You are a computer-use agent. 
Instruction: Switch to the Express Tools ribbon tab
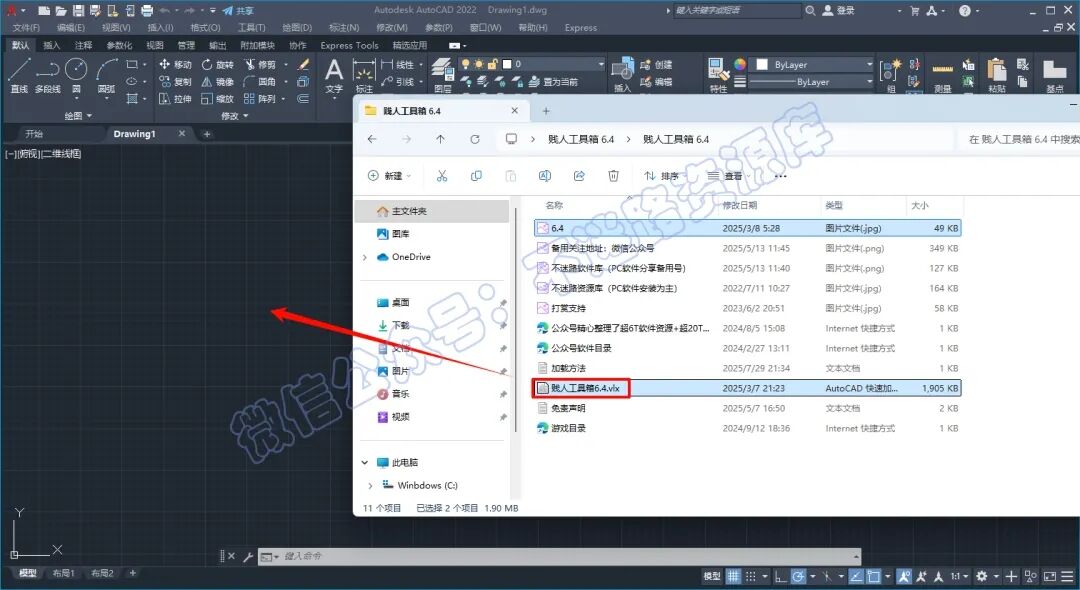[349, 45]
